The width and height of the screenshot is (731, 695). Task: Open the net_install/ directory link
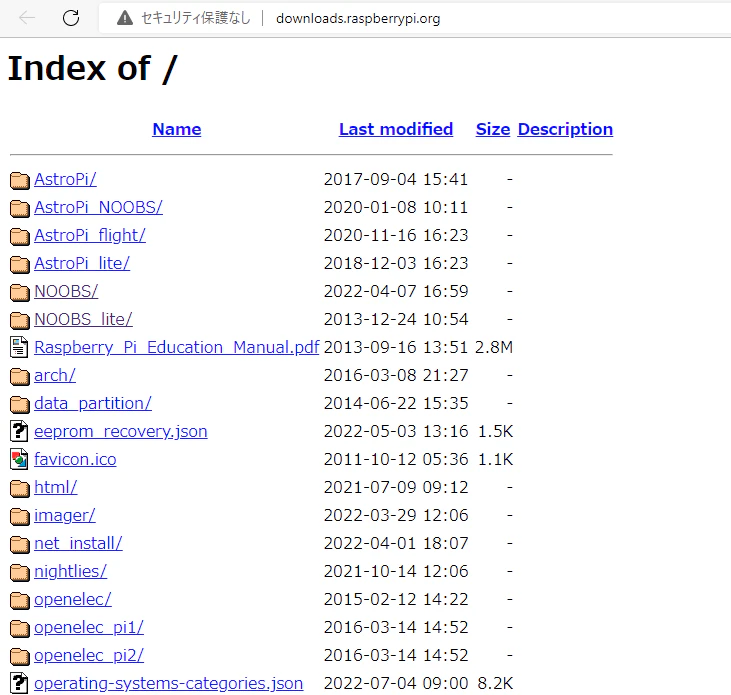click(x=78, y=543)
